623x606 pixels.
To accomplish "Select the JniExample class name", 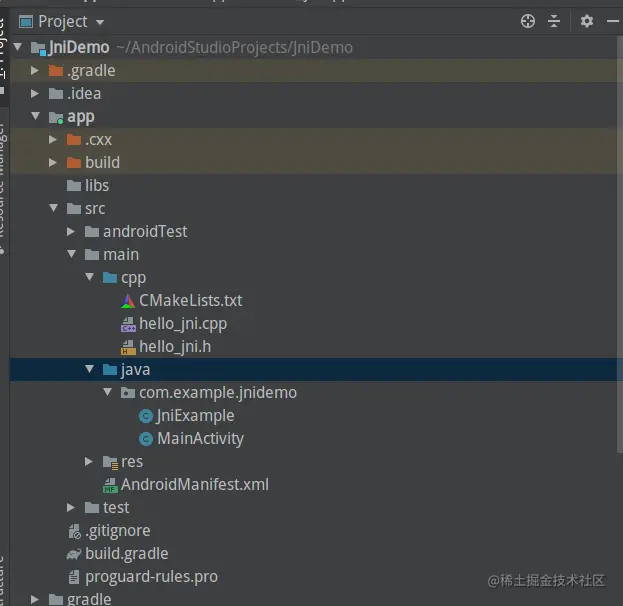I will pos(195,416).
